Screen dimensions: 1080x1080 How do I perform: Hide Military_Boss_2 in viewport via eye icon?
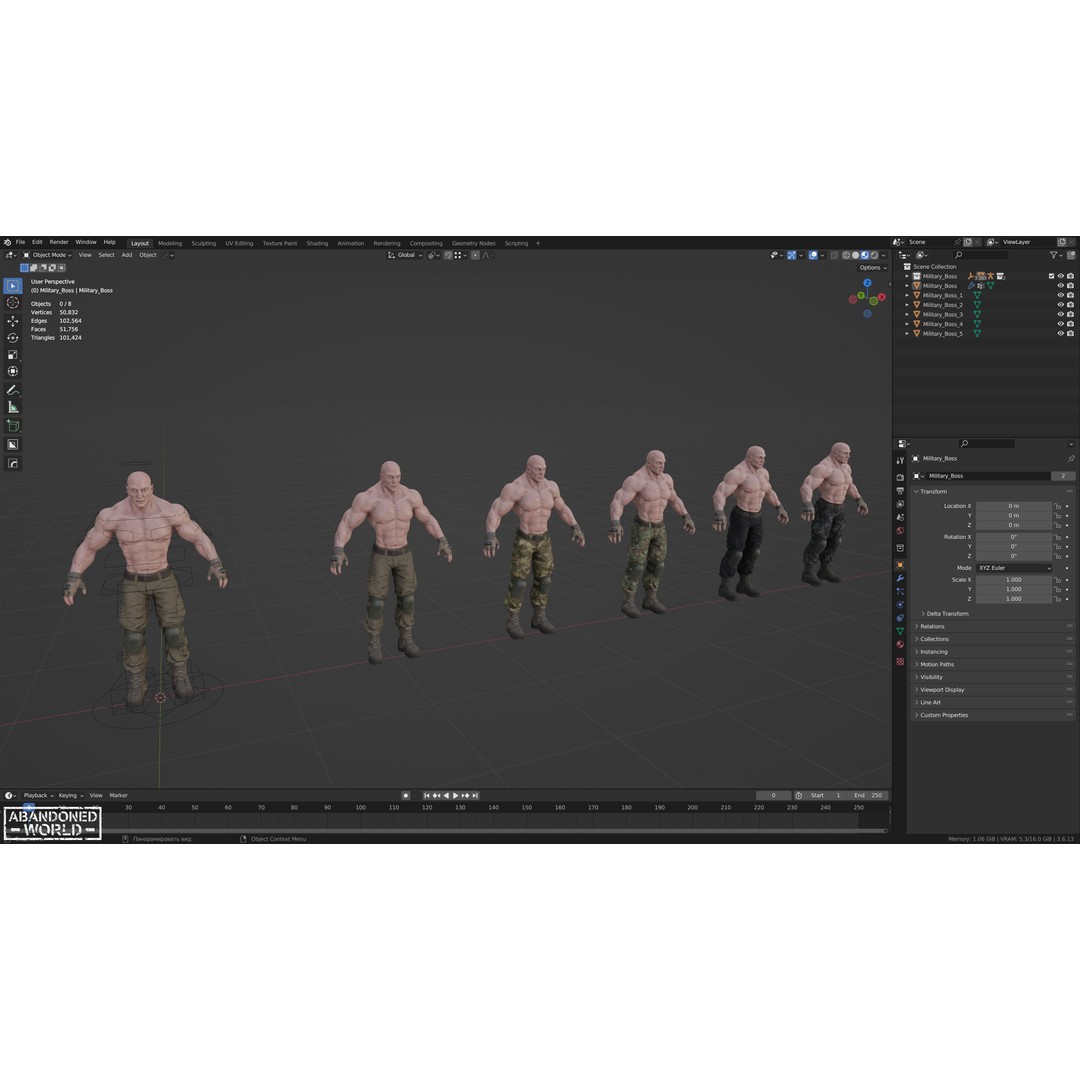click(x=1061, y=305)
